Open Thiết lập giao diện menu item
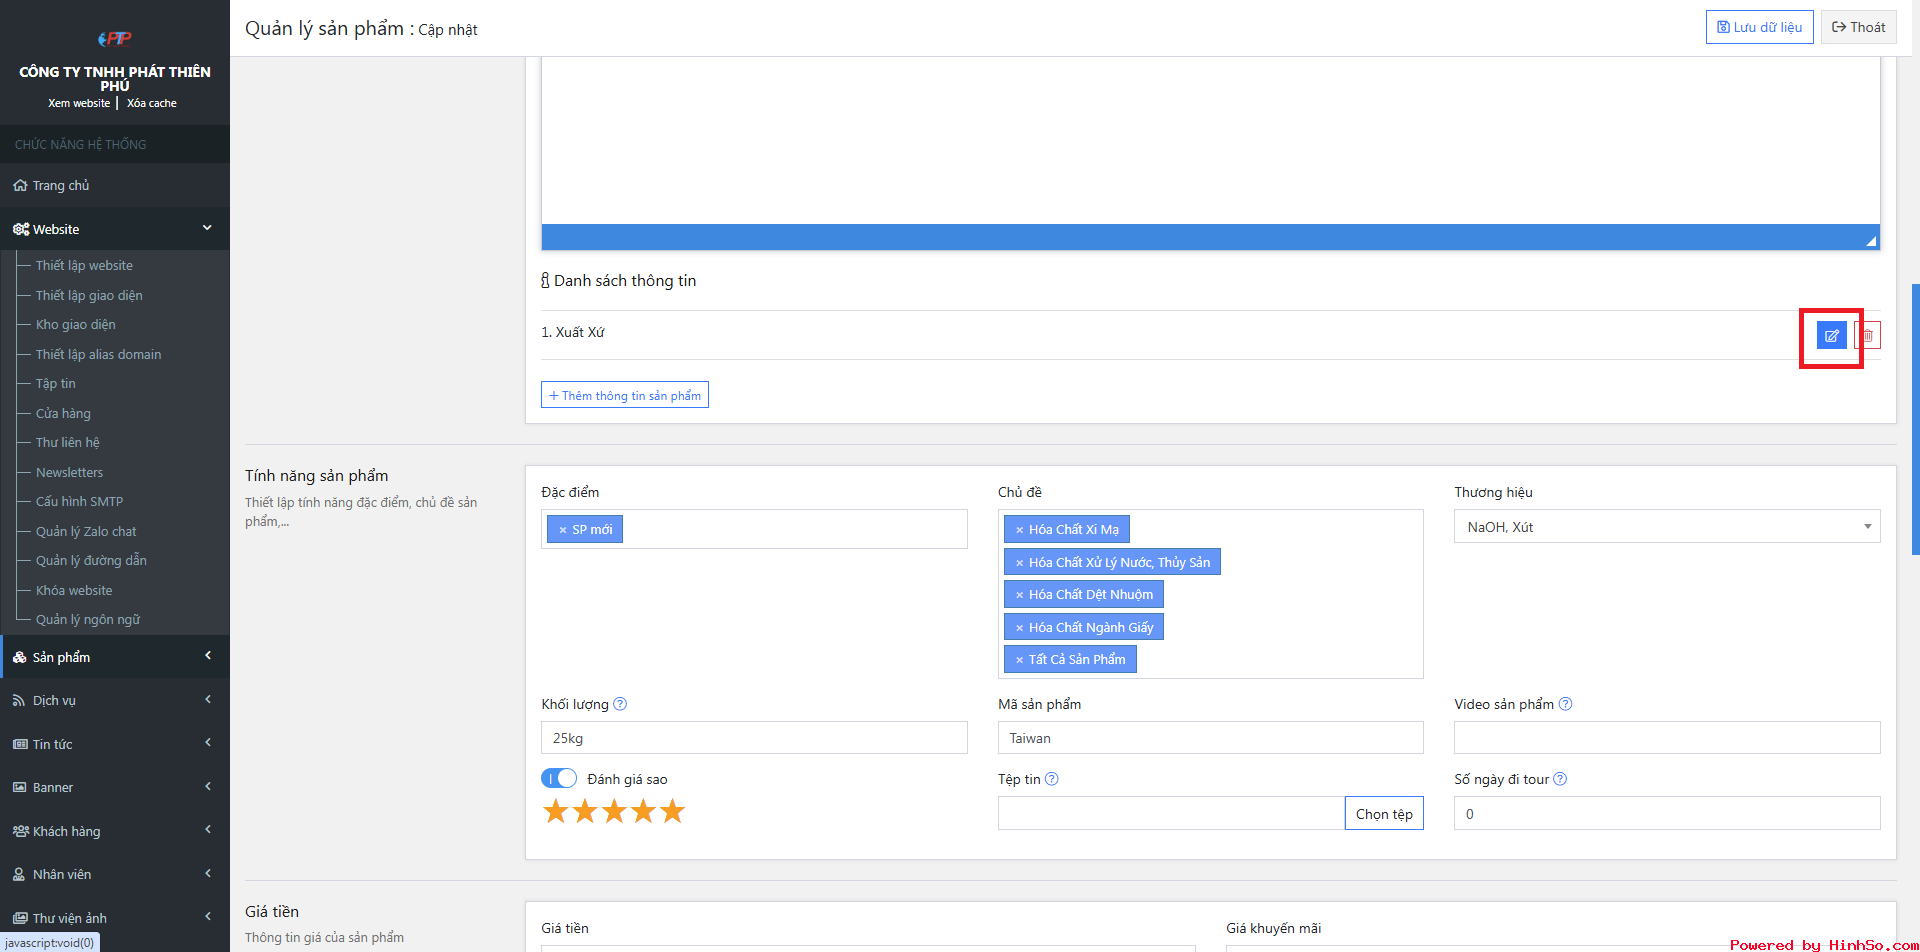Viewport: 1920px width, 952px height. pyautogui.click(x=89, y=295)
